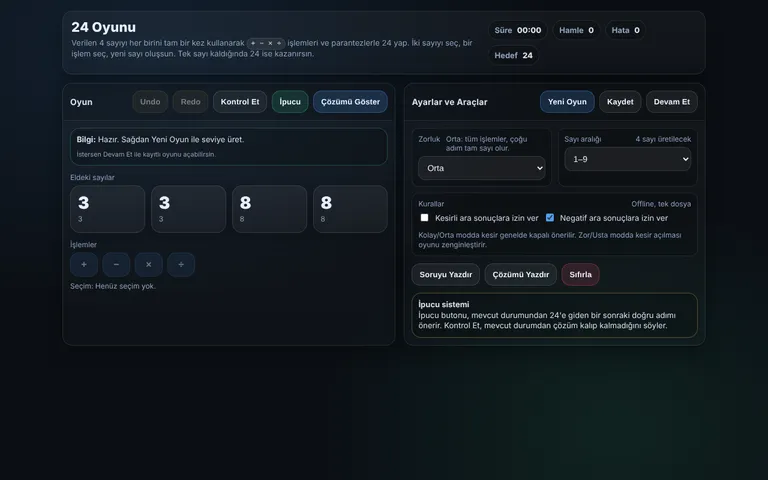
Task: Enable Kesirli ara sonuçlara izin ver checkbox
Action: (x=424, y=217)
